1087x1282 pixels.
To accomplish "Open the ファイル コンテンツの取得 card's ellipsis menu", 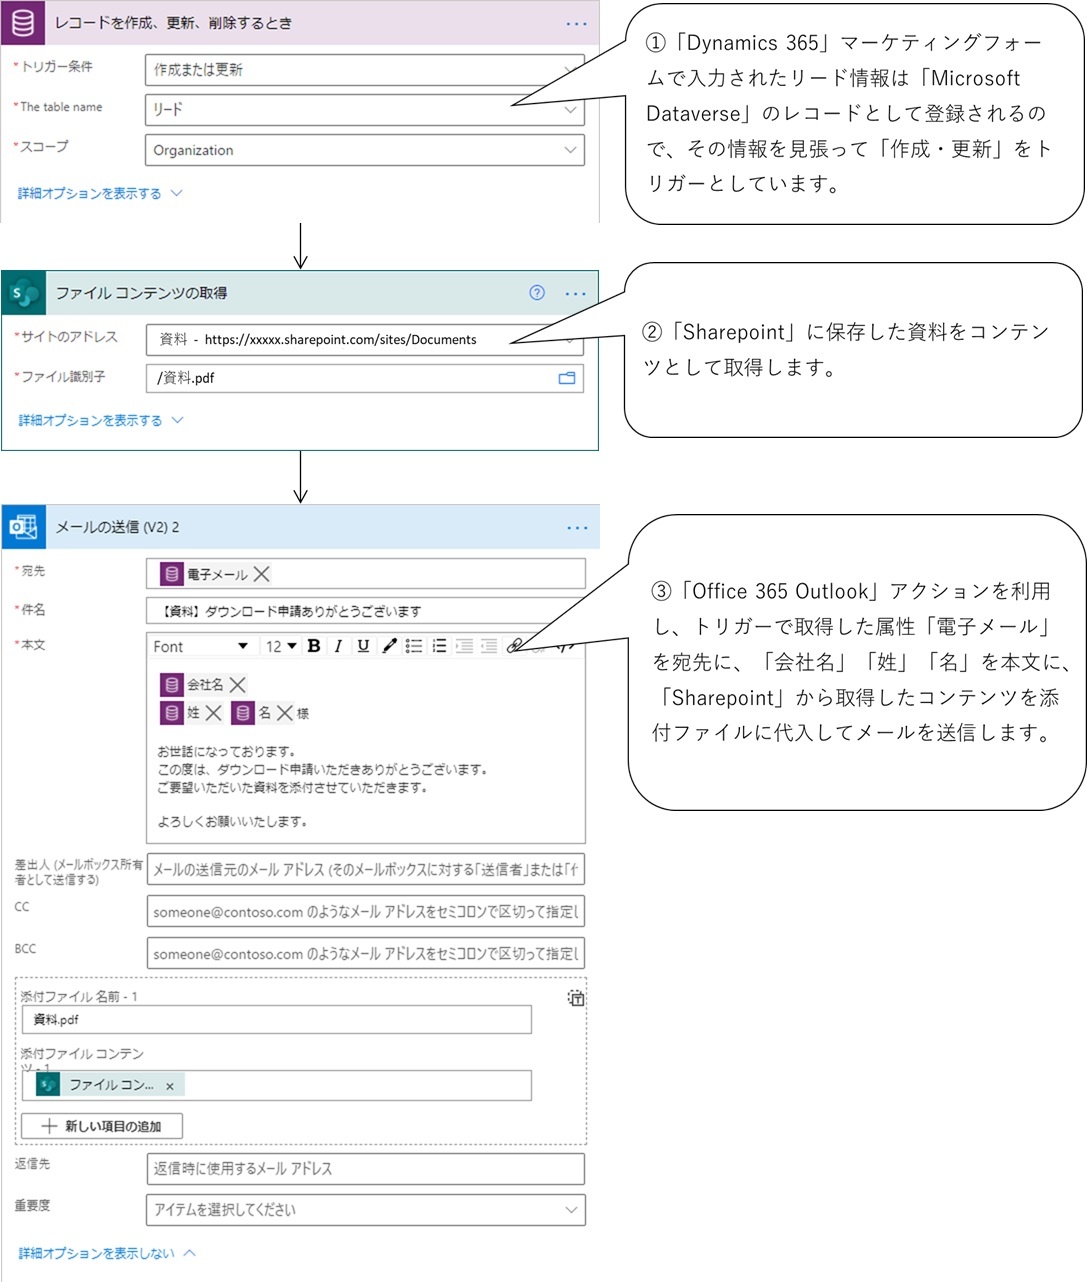I will click(x=576, y=293).
